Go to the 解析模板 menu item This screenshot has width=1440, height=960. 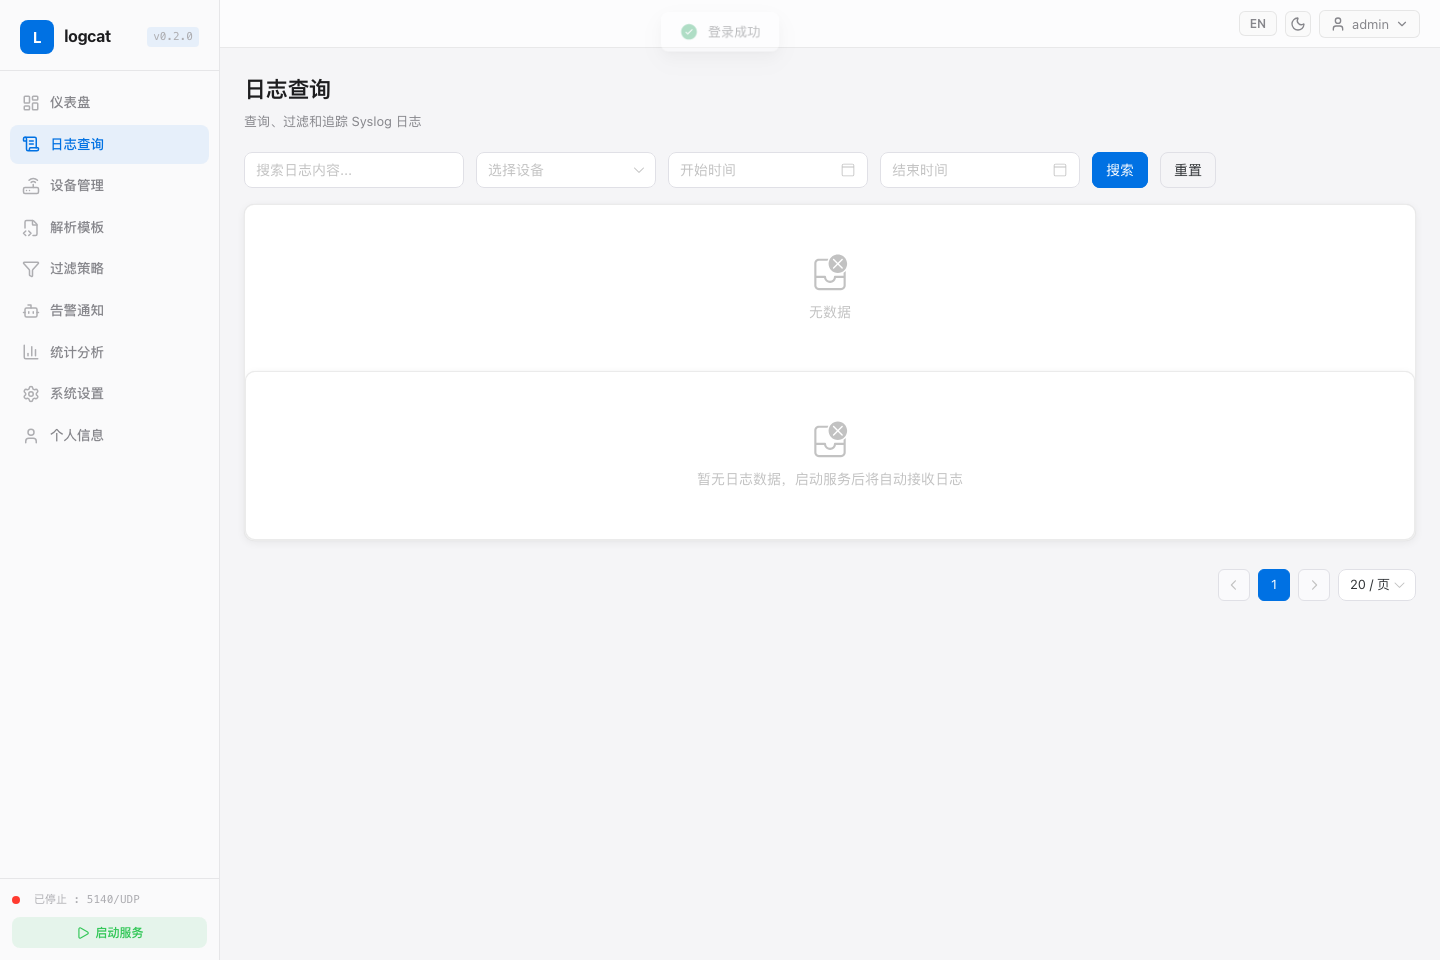109,228
